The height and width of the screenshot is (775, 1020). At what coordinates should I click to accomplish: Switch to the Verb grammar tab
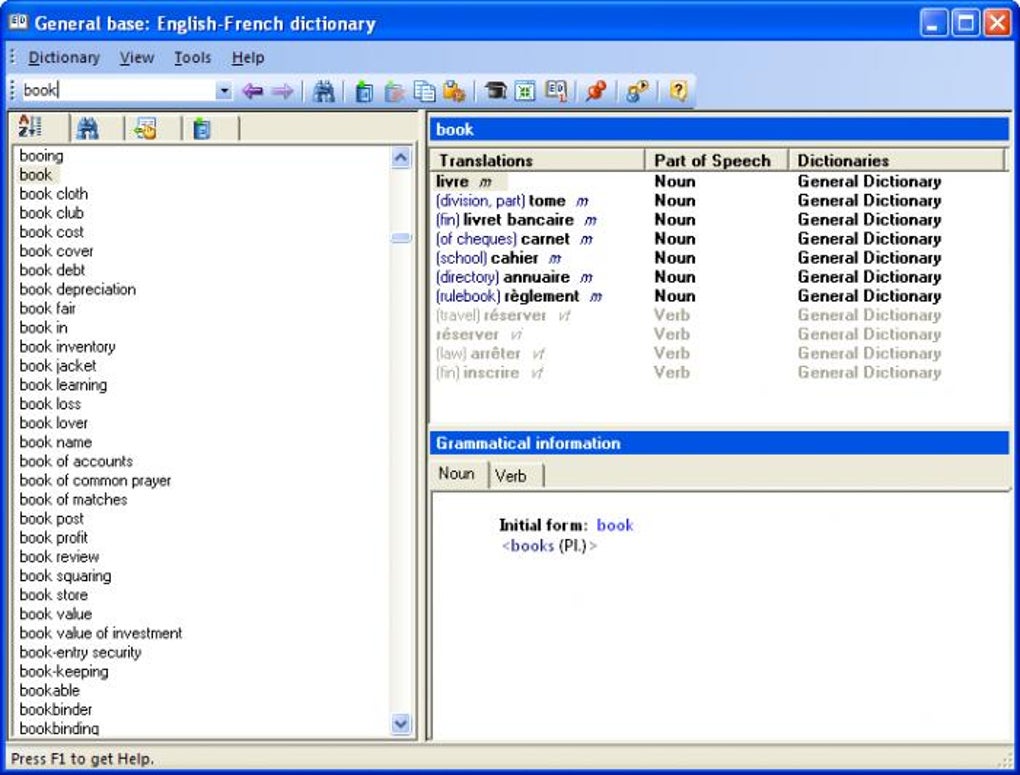pyautogui.click(x=511, y=476)
